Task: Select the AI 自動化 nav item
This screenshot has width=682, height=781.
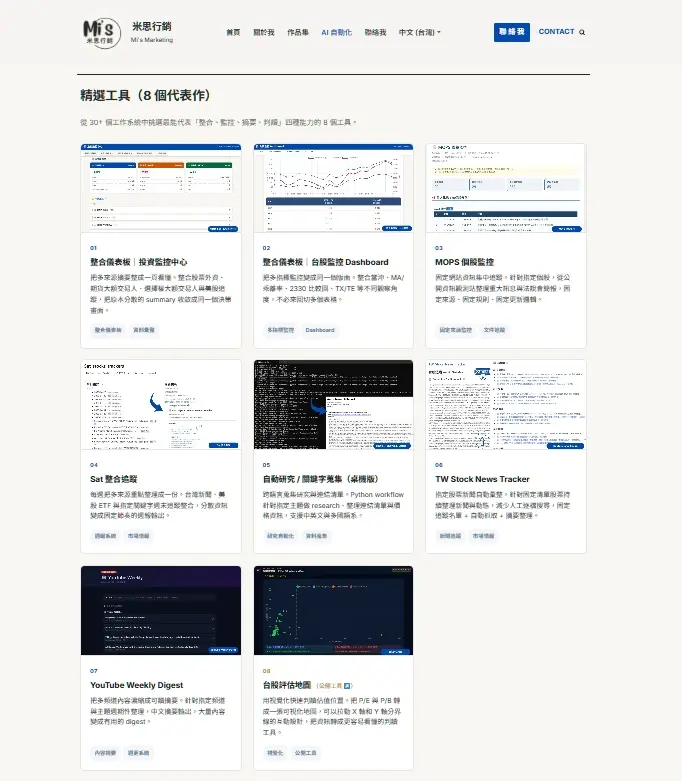Action: 337,32
